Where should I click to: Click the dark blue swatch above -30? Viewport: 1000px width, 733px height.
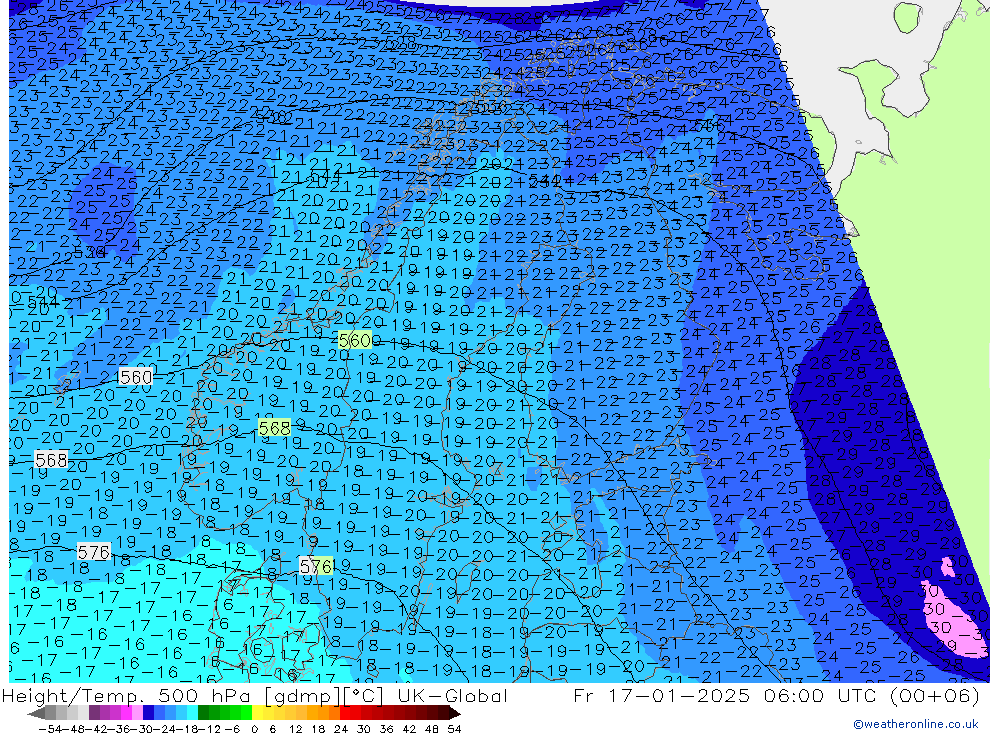(149, 713)
